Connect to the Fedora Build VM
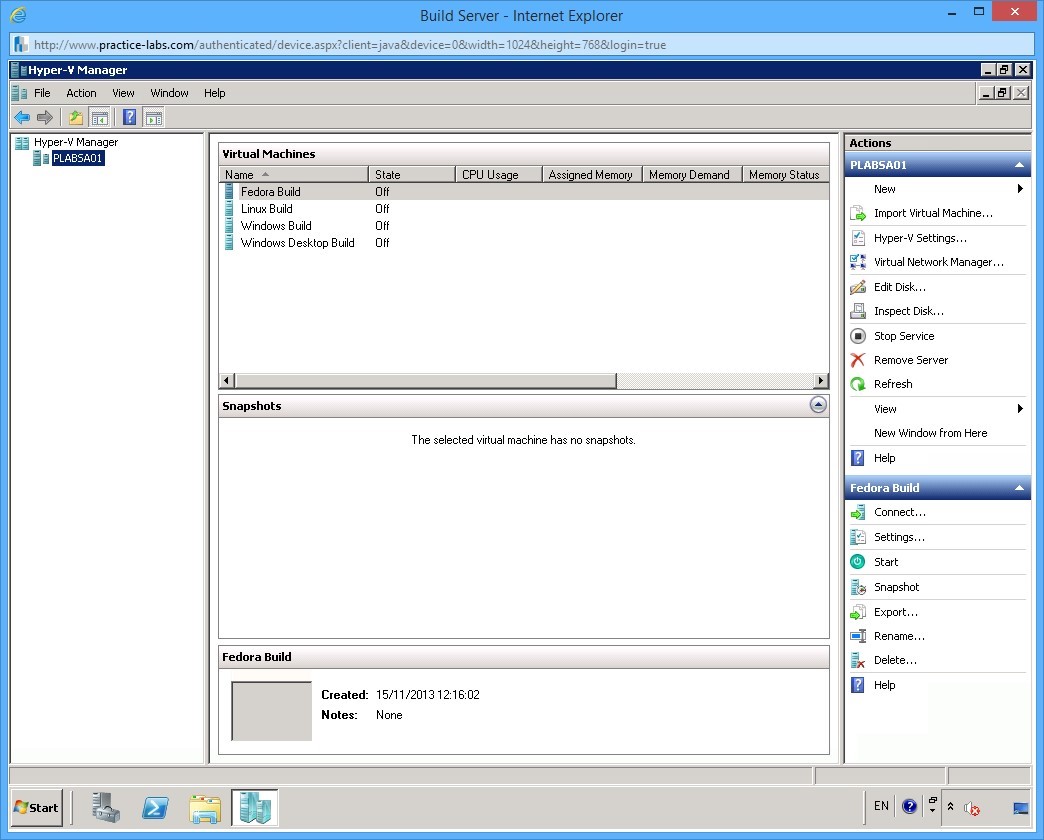 point(899,512)
